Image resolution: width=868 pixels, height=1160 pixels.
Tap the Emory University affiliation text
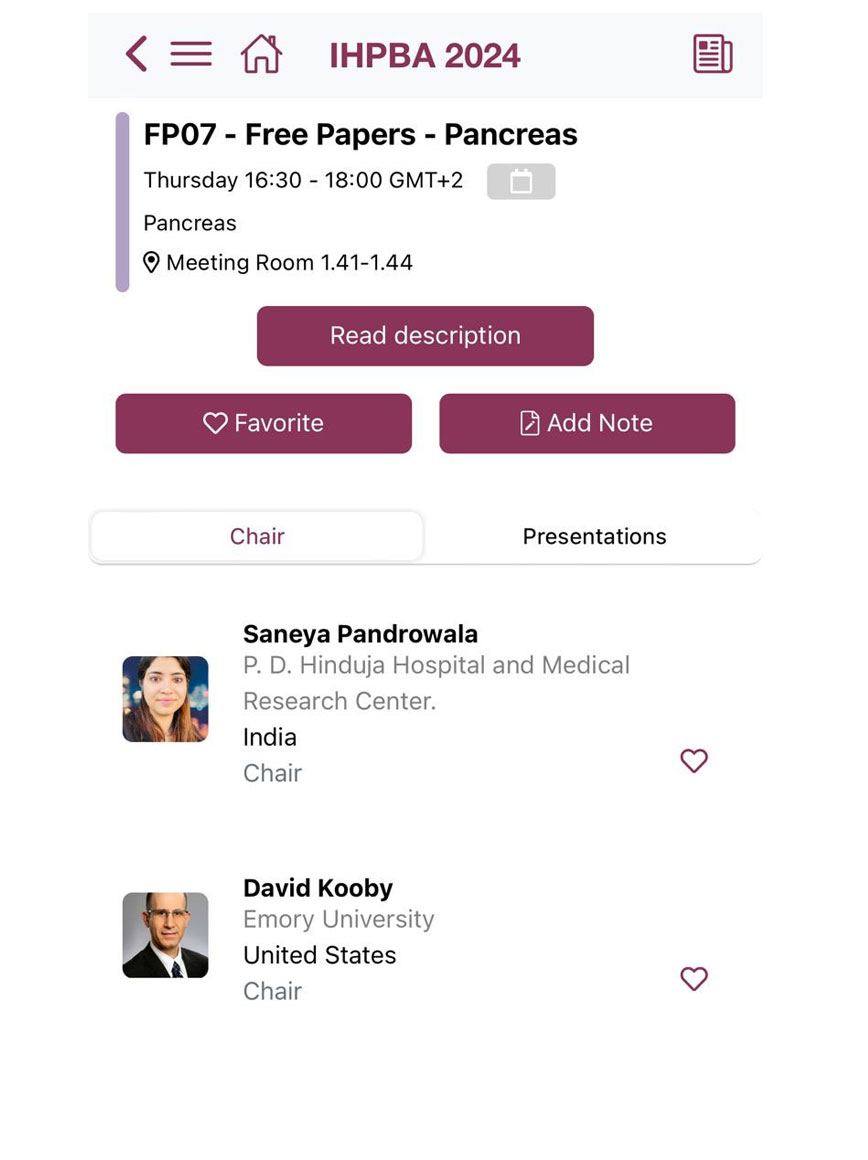click(x=338, y=920)
